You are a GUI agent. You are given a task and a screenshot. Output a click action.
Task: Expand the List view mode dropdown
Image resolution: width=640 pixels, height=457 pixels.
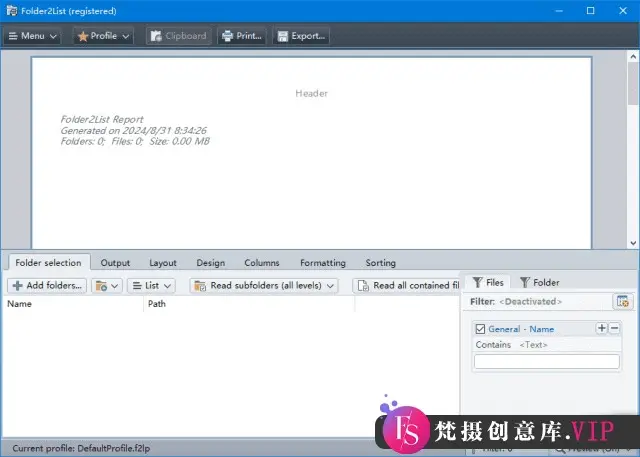pos(151,286)
